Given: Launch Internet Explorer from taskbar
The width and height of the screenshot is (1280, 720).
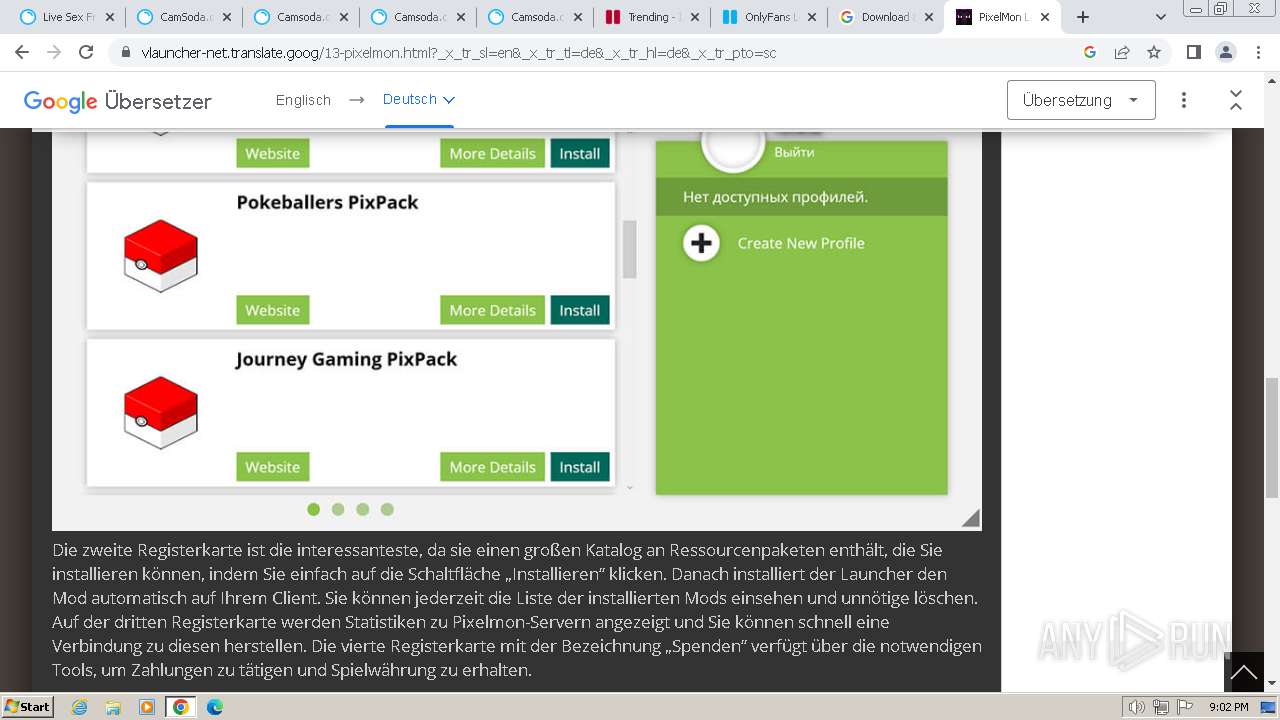Looking at the screenshot, I should (80, 707).
